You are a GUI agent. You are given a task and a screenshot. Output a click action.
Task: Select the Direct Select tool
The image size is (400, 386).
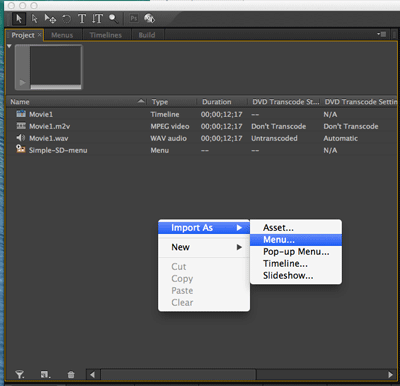pos(34,19)
